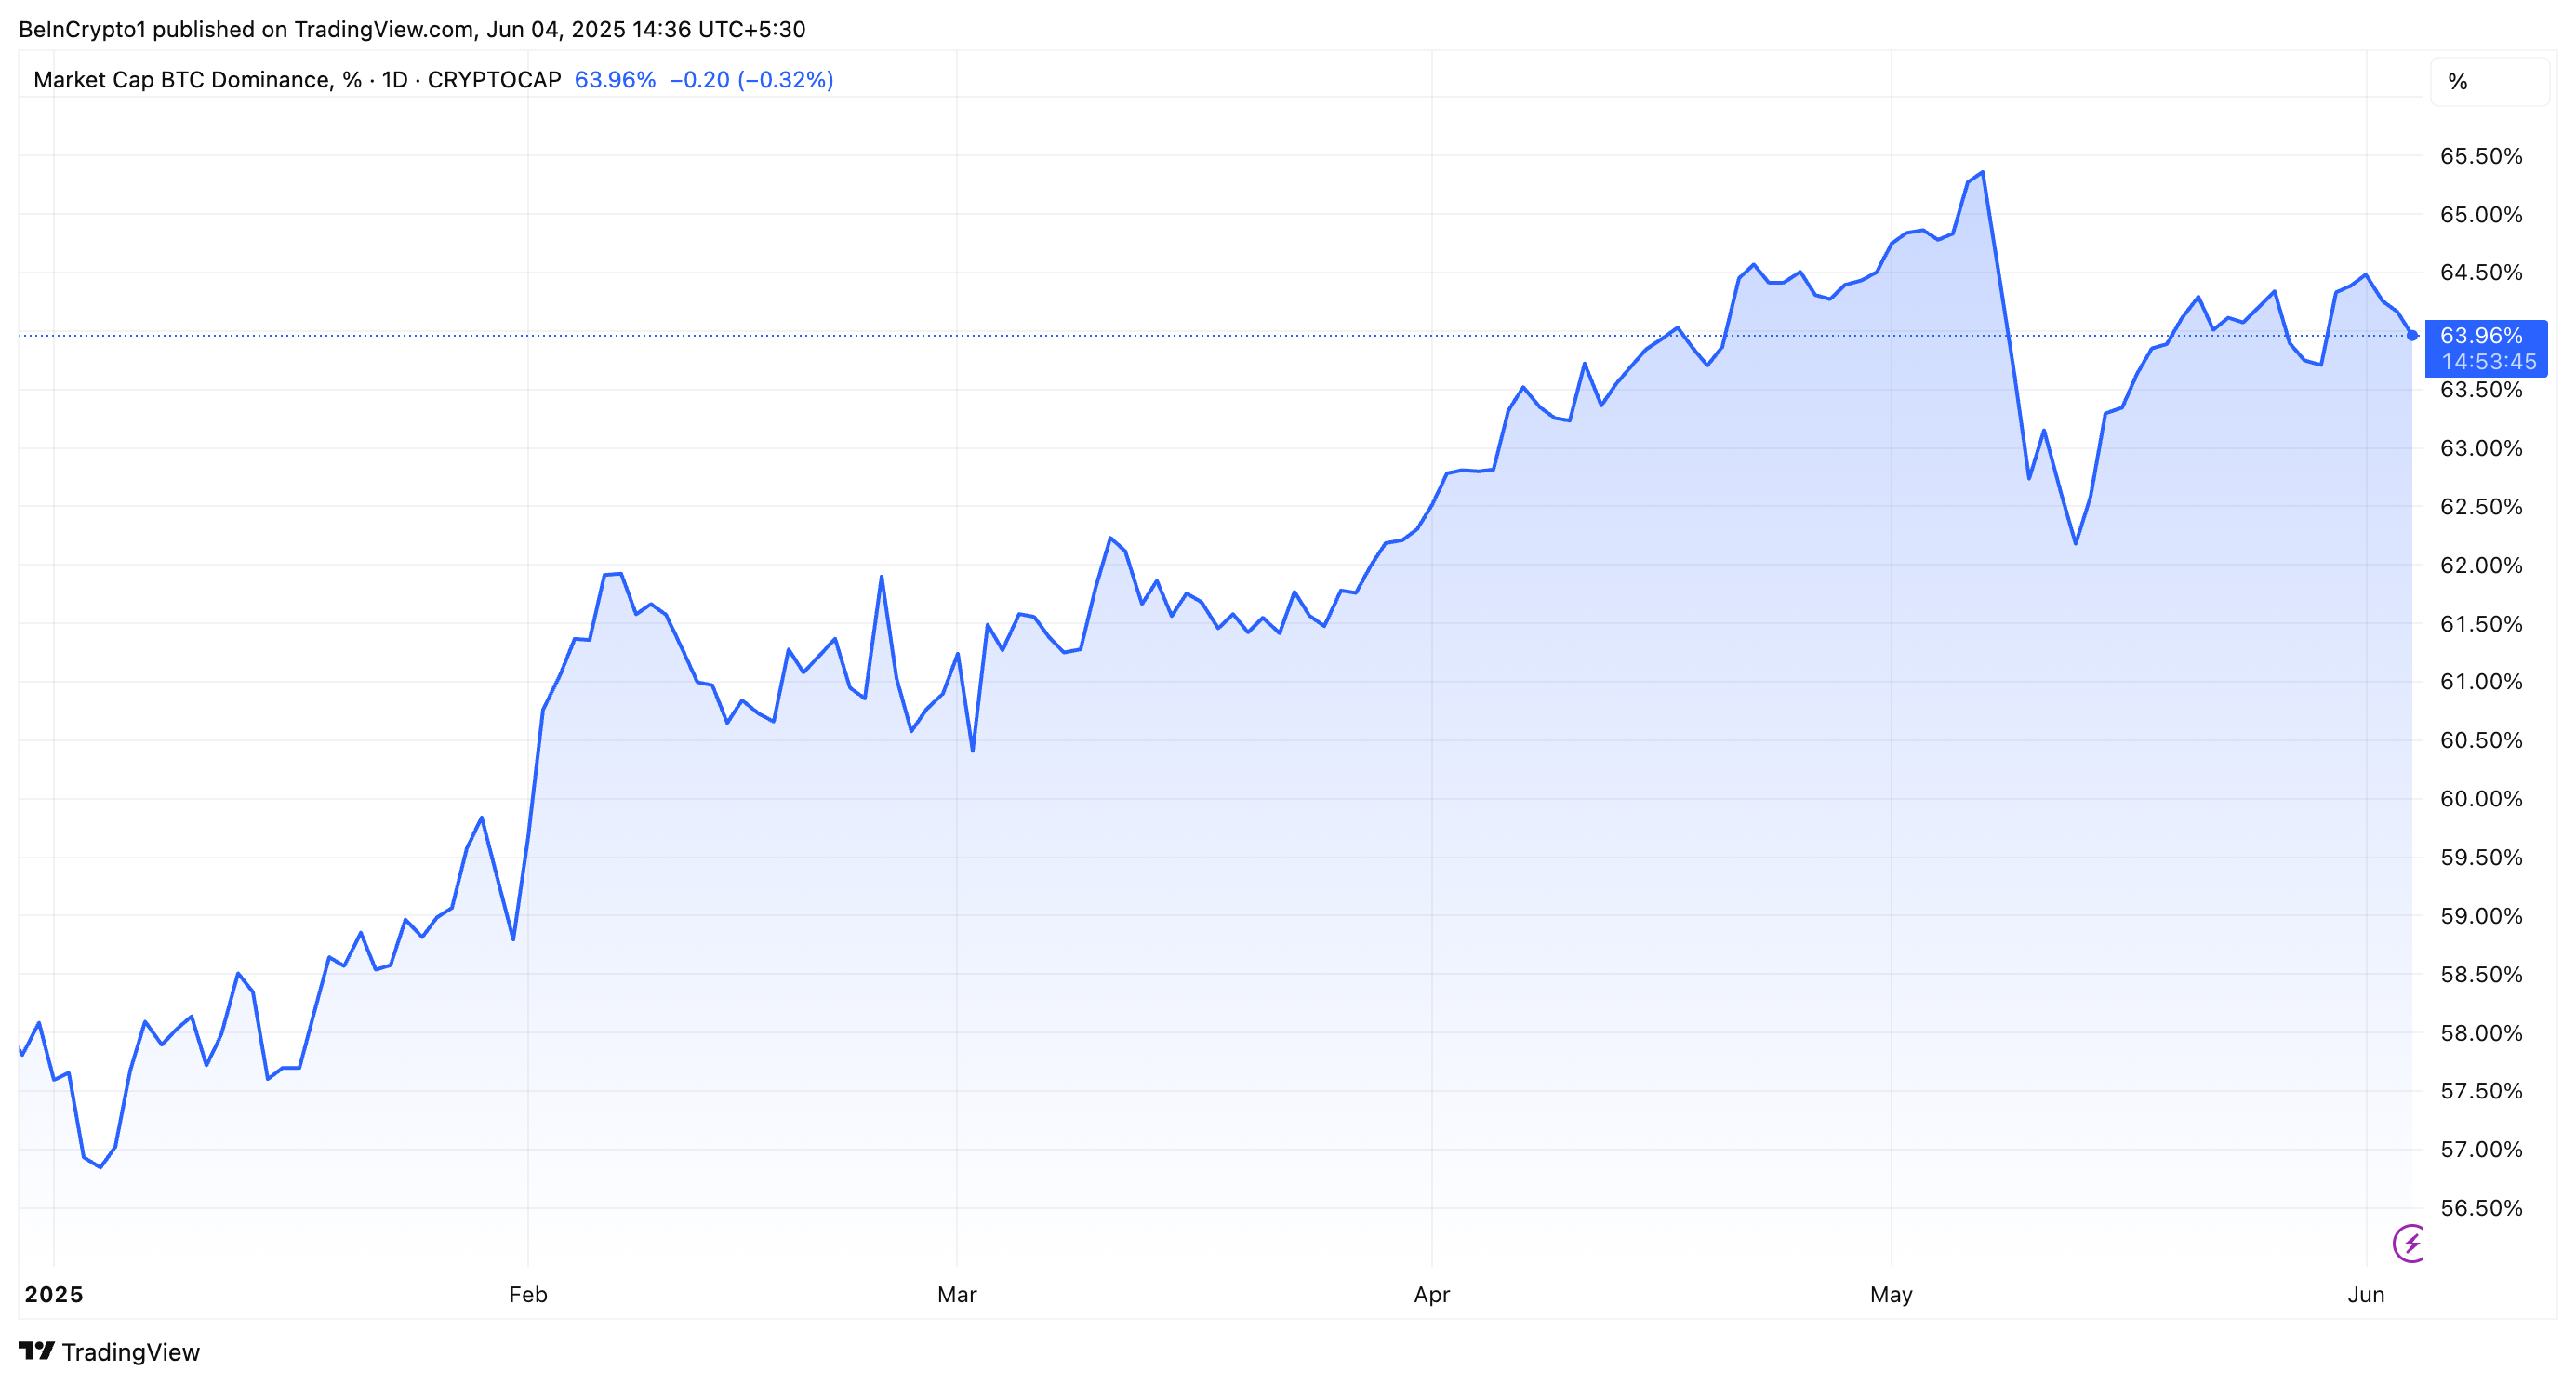Click the 63.96% value in chart legend

coord(615,80)
